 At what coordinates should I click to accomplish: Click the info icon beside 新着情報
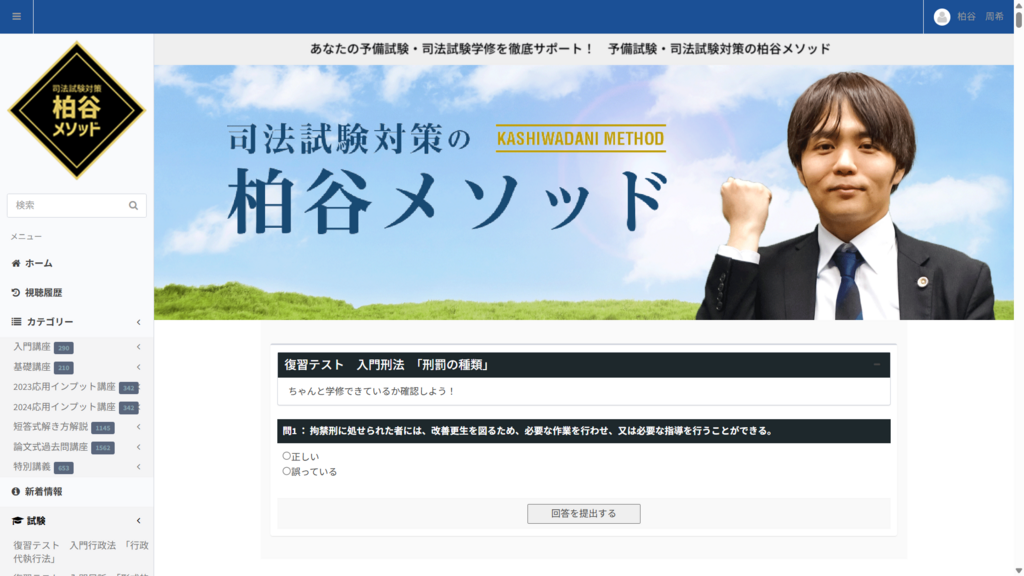pyautogui.click(x=16, y=492)
